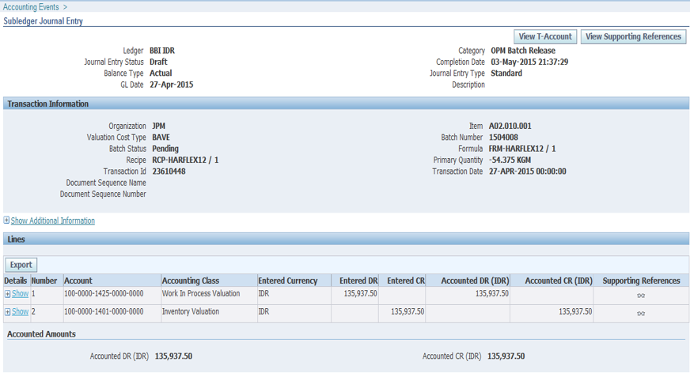This screenshot has height=373, width=690.
Task: Select the Entered CR column header
Action: [406, 281]
